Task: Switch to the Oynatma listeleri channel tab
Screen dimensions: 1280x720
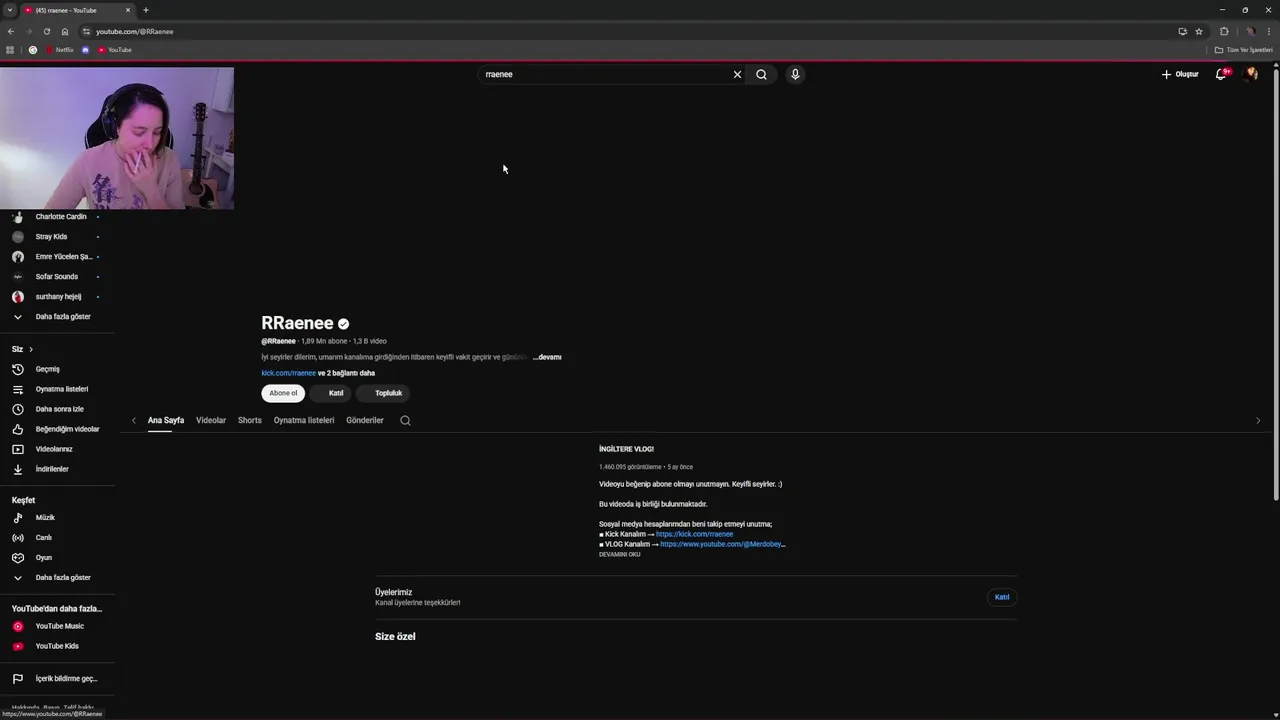Action: 304,420
